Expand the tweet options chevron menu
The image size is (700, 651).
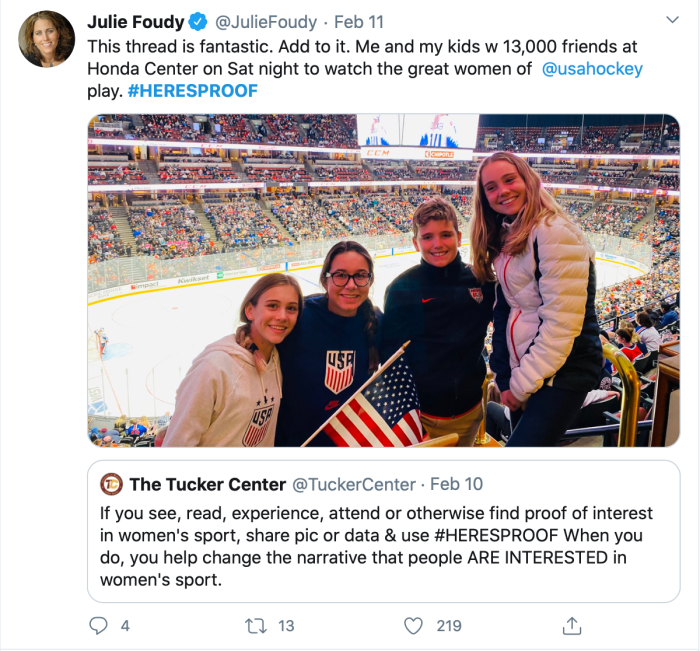click(673, 19)
